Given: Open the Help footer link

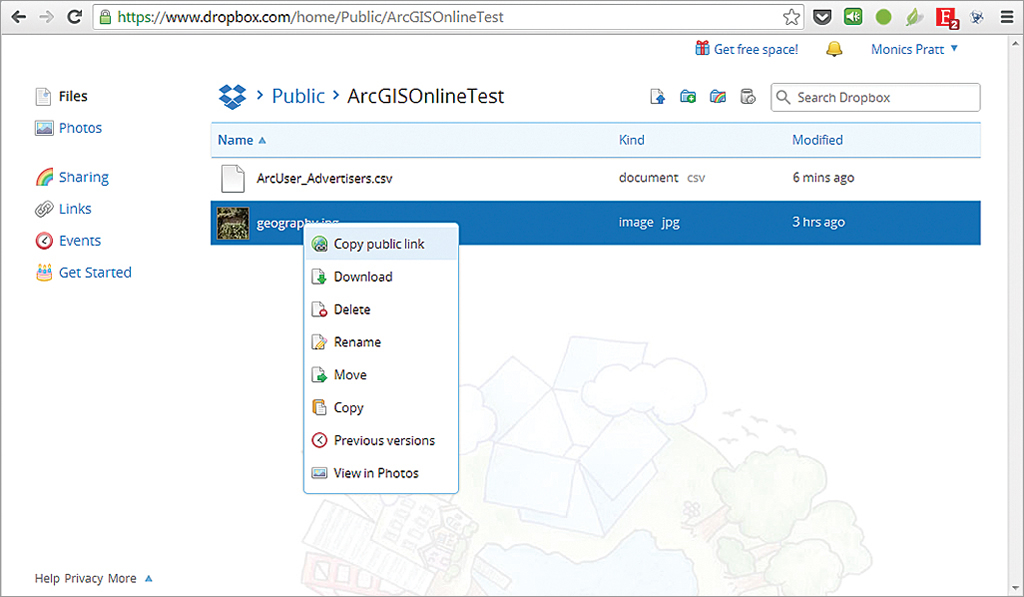Looking at the screenshot, I should click(47, 578).
